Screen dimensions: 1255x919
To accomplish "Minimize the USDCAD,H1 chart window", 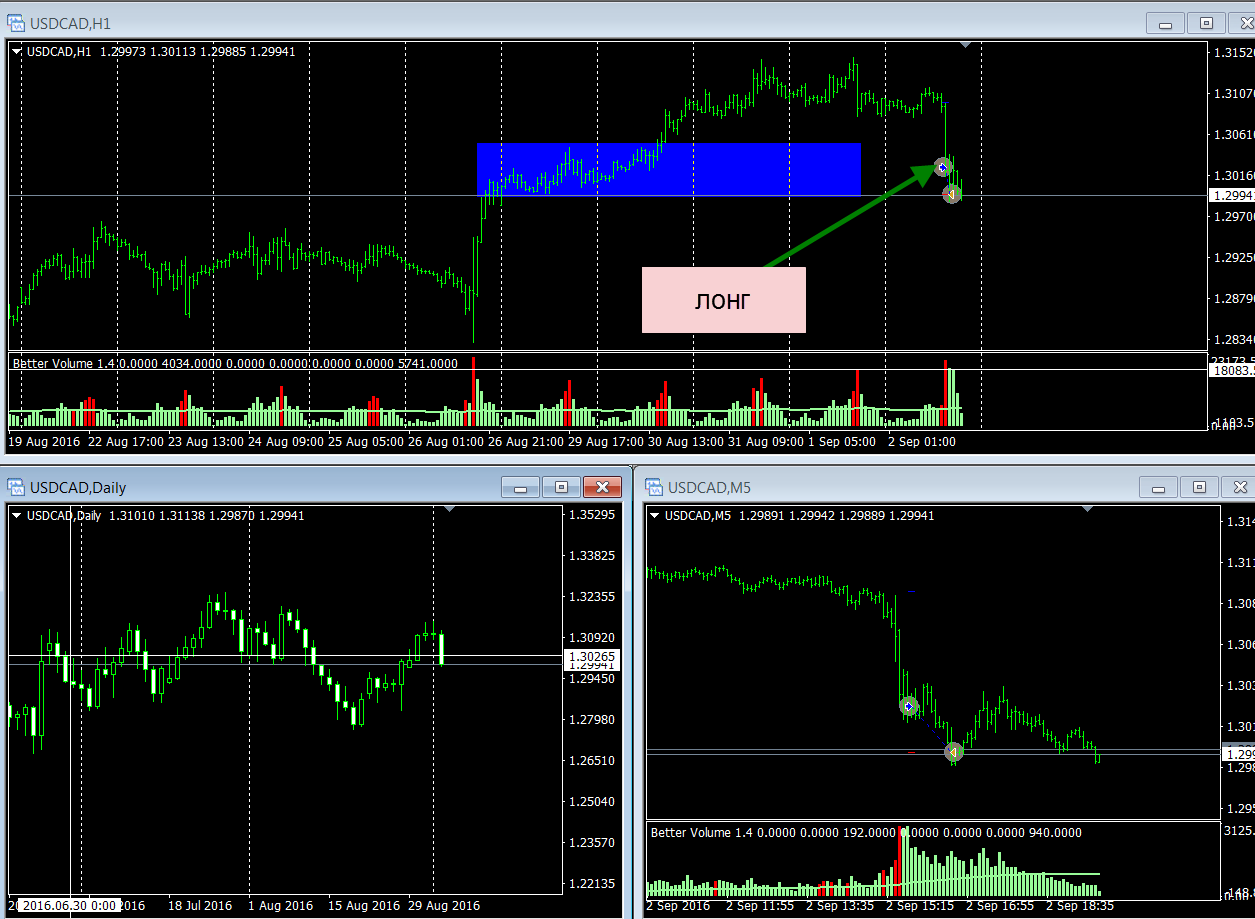I will [1165, 22].
